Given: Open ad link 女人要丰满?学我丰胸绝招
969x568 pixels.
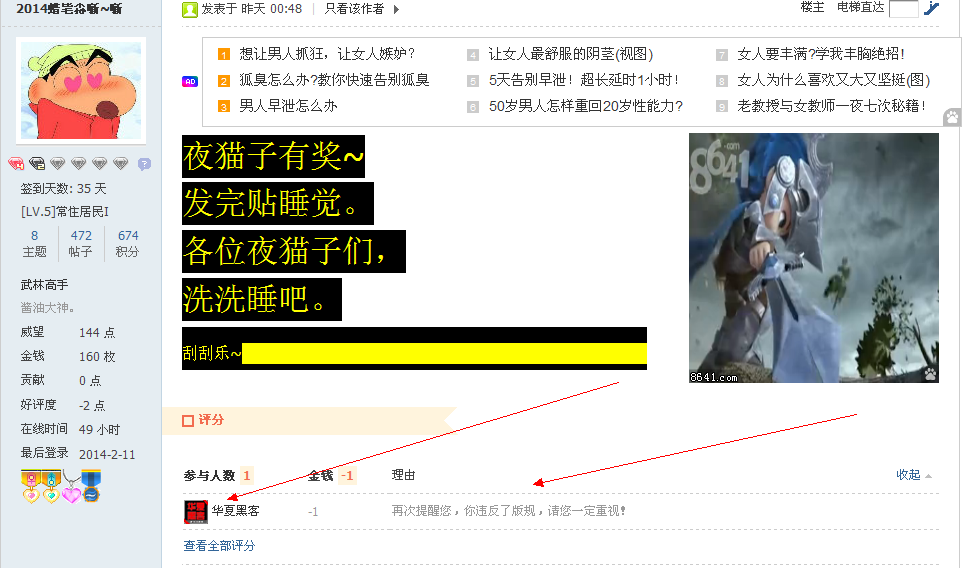Looking at the screenshot, I should pos(821,54).
